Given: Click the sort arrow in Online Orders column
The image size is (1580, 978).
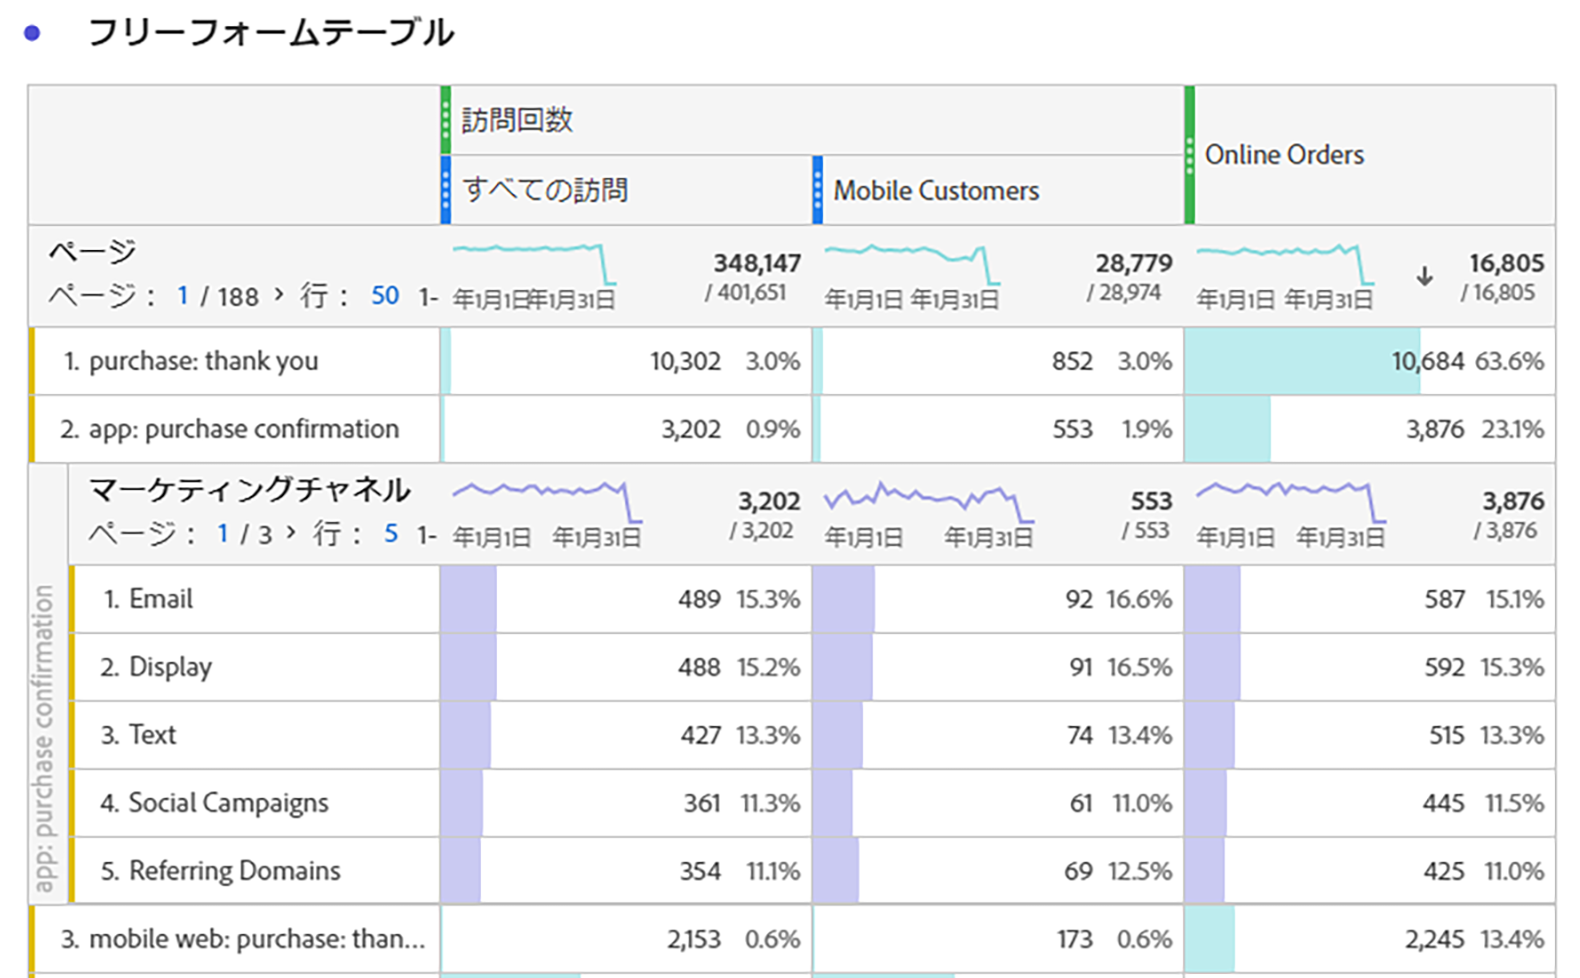Looking at the screenshot, I should 1424,277.
